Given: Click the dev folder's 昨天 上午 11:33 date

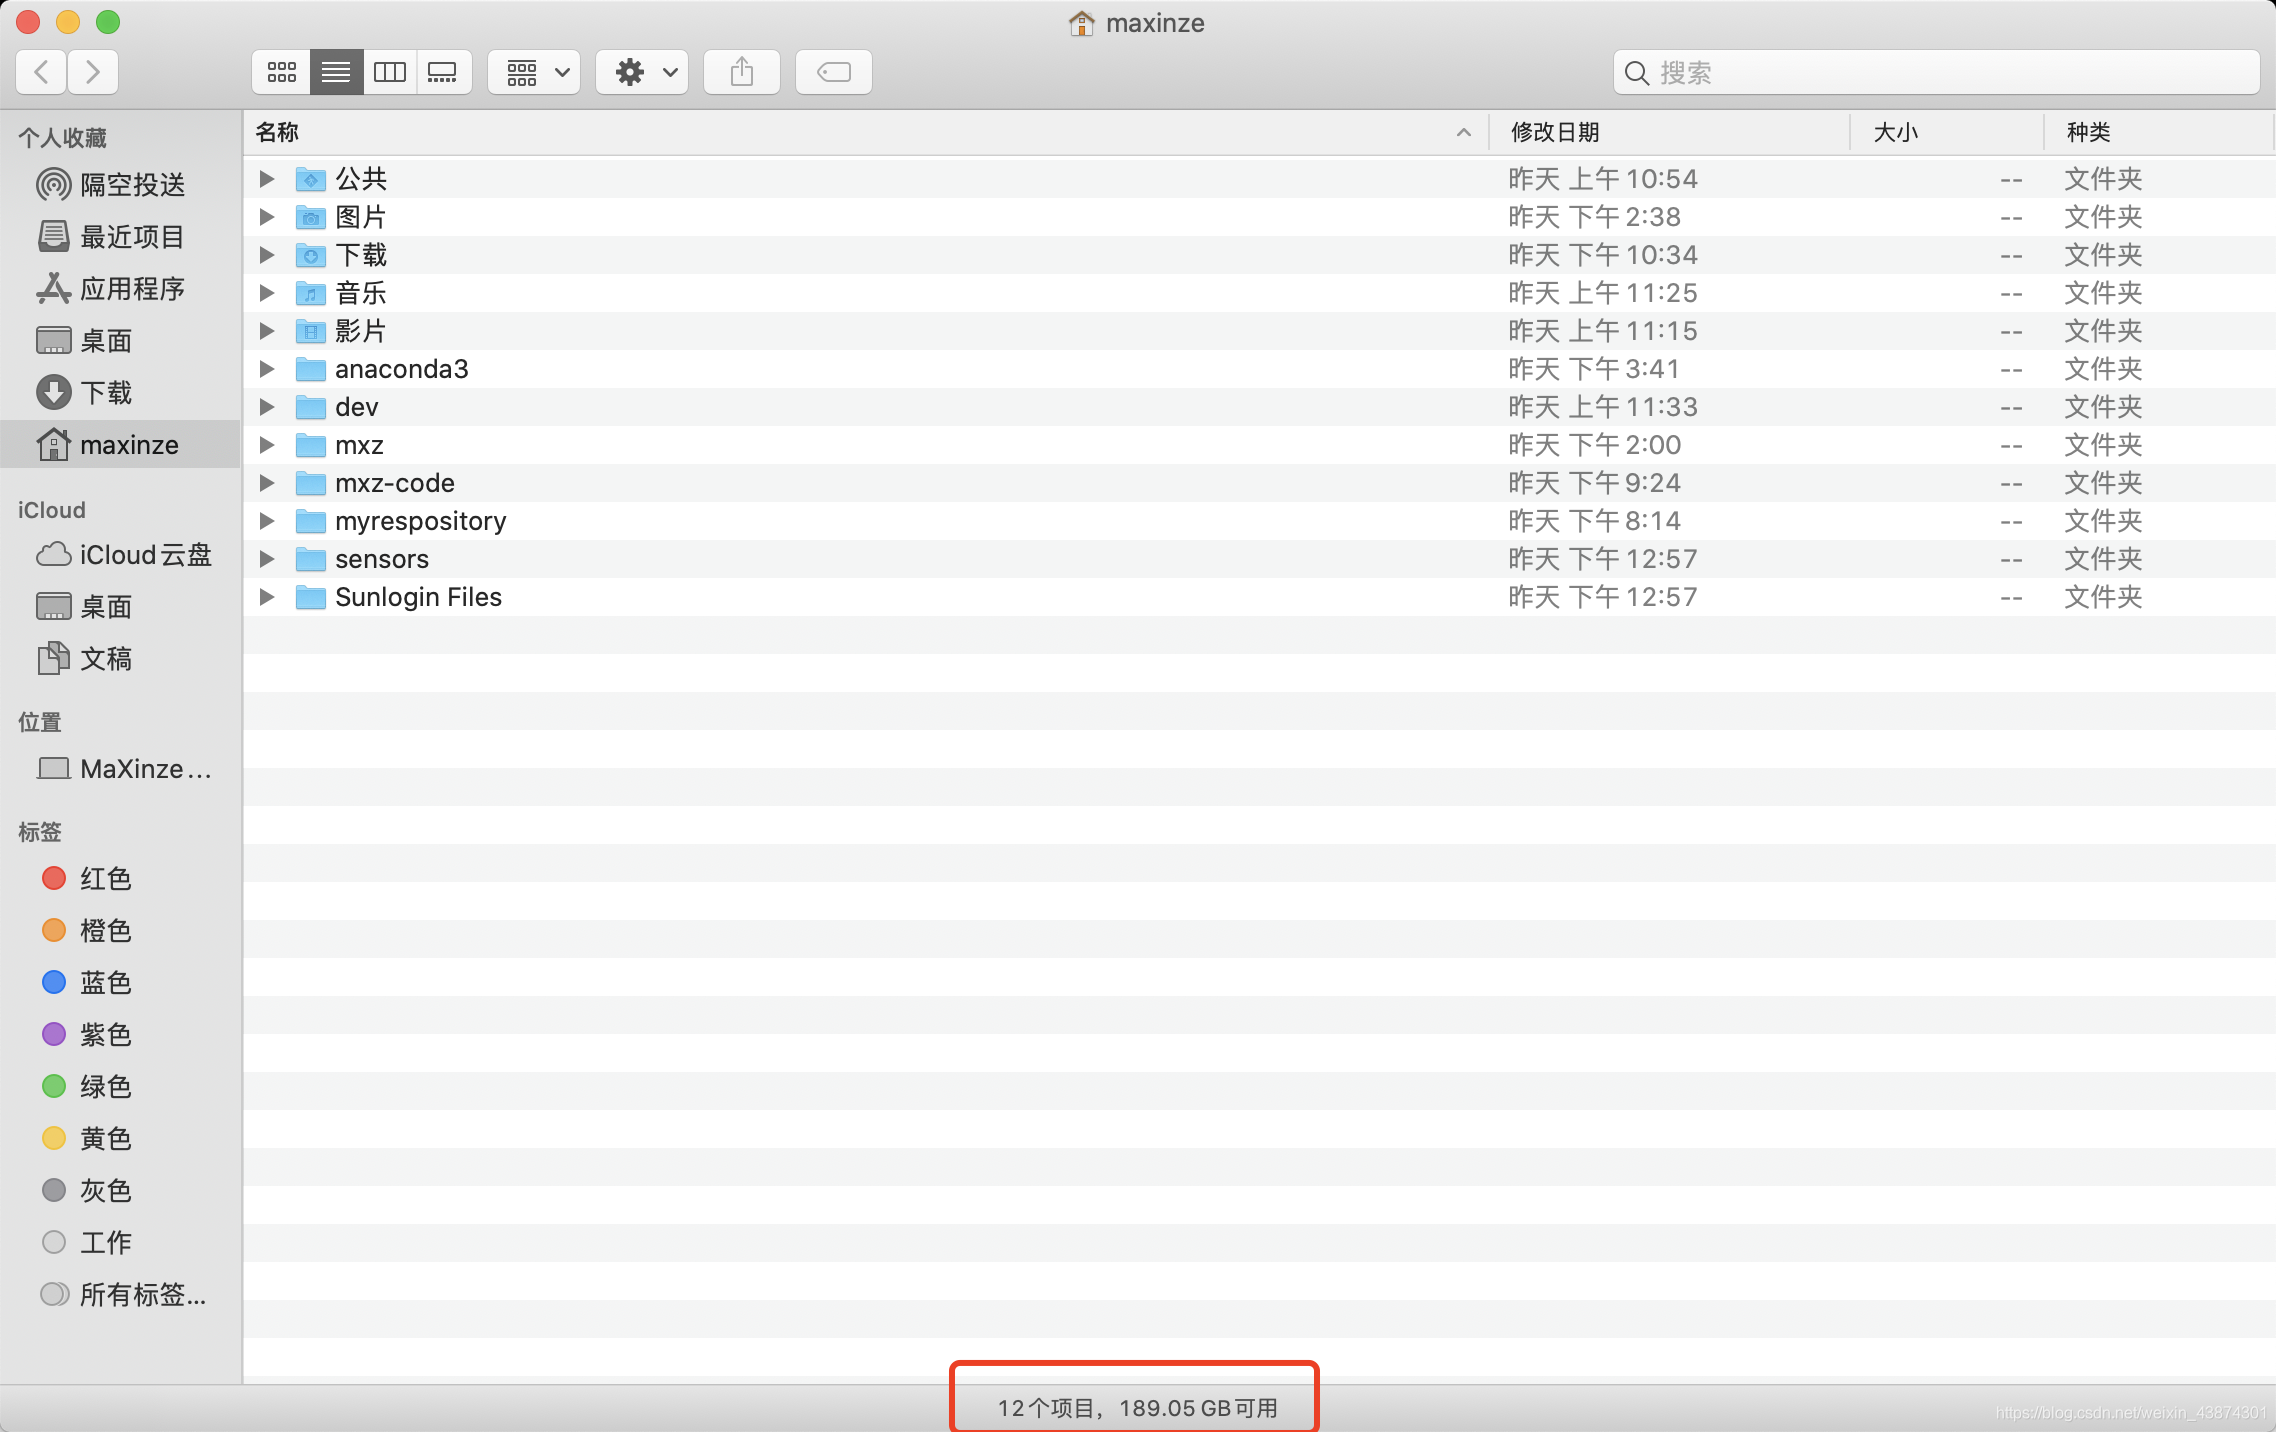Looking at the screenshot, I should coord(1603,407).
